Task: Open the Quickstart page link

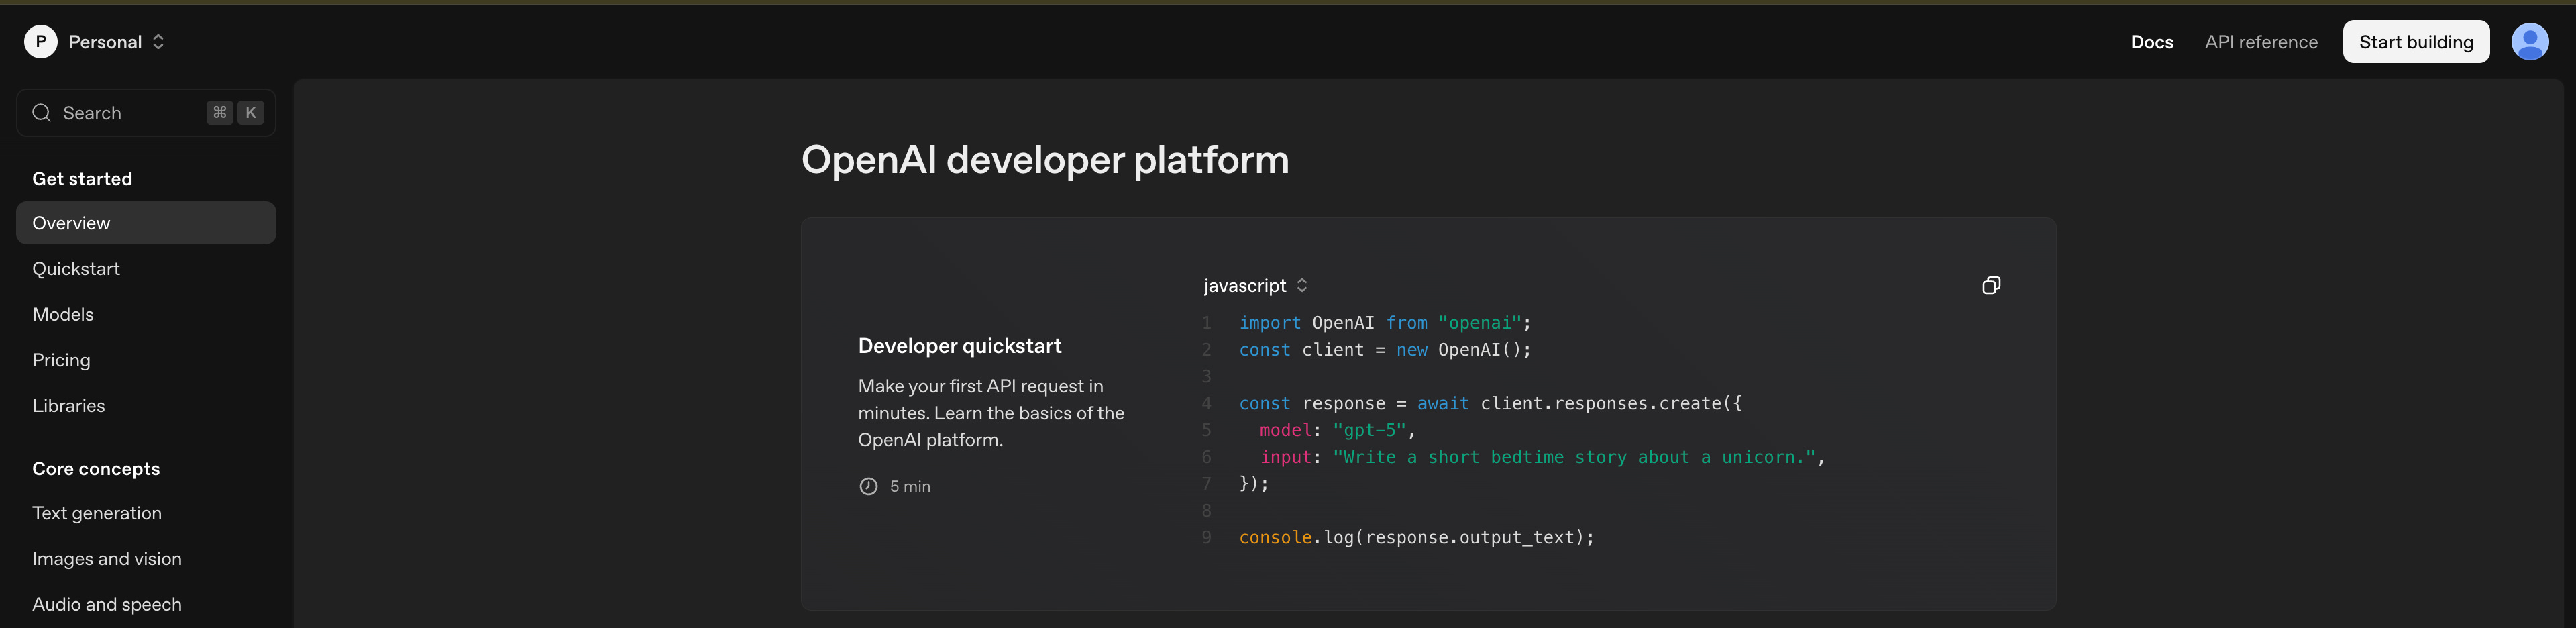Action: point(76,268)
